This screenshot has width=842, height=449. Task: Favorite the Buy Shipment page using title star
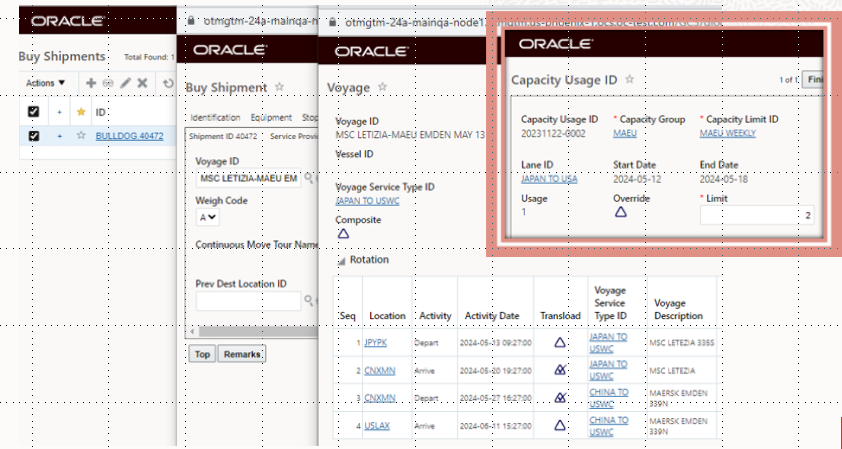(279, 86)
